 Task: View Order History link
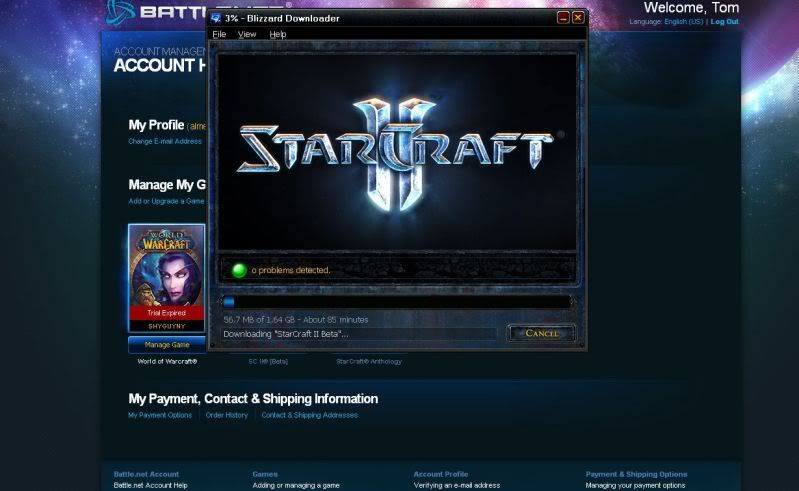click(227, 415)
